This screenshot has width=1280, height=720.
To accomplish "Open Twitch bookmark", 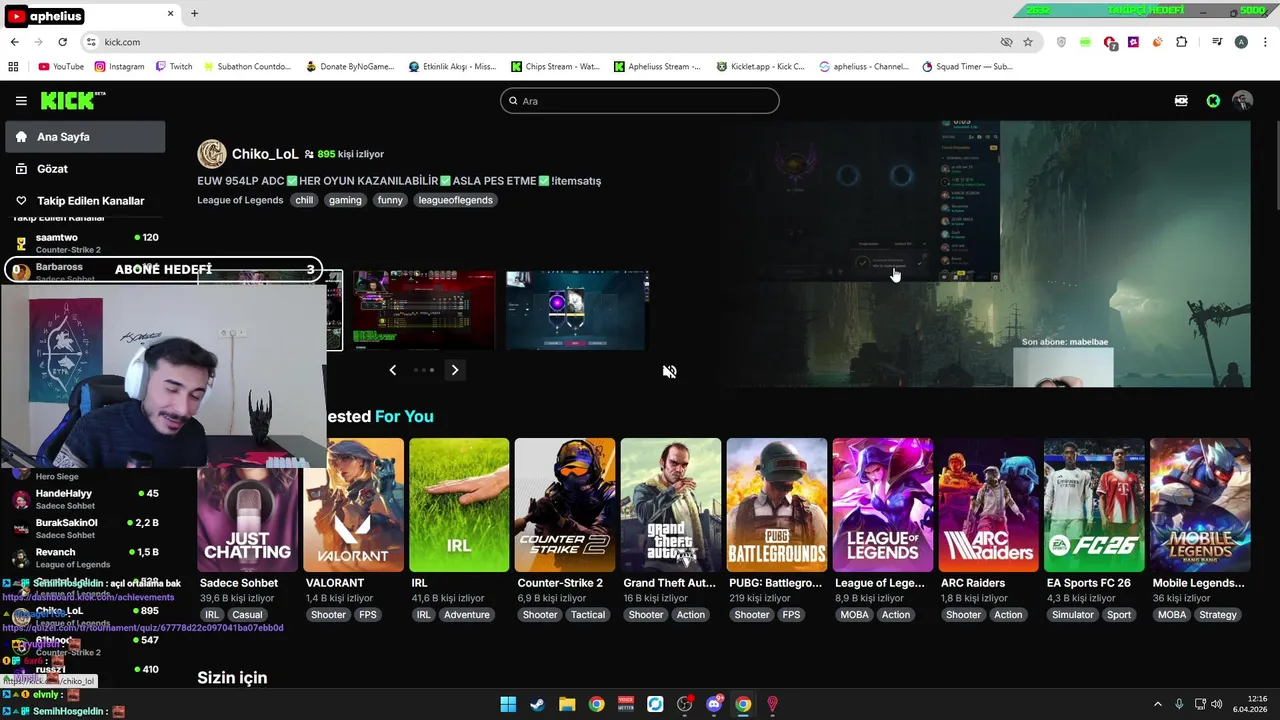I will [174, 66].
